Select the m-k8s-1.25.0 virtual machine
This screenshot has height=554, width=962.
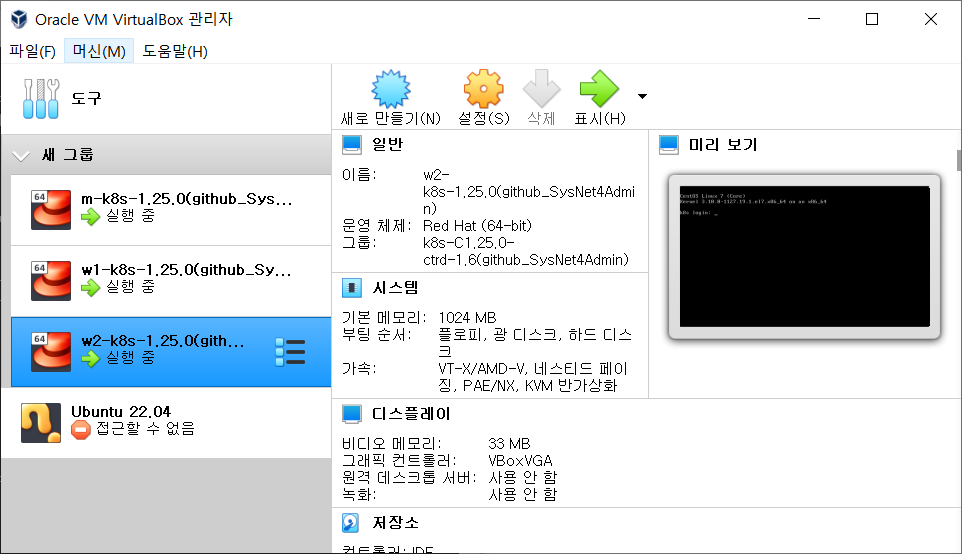point(171,210)
